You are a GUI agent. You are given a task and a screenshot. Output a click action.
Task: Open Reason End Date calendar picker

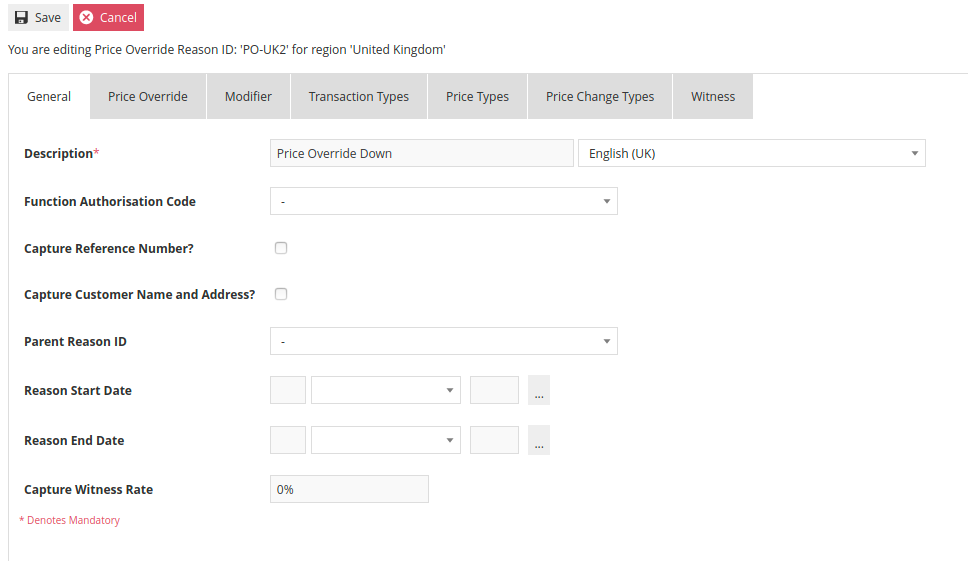539,440
